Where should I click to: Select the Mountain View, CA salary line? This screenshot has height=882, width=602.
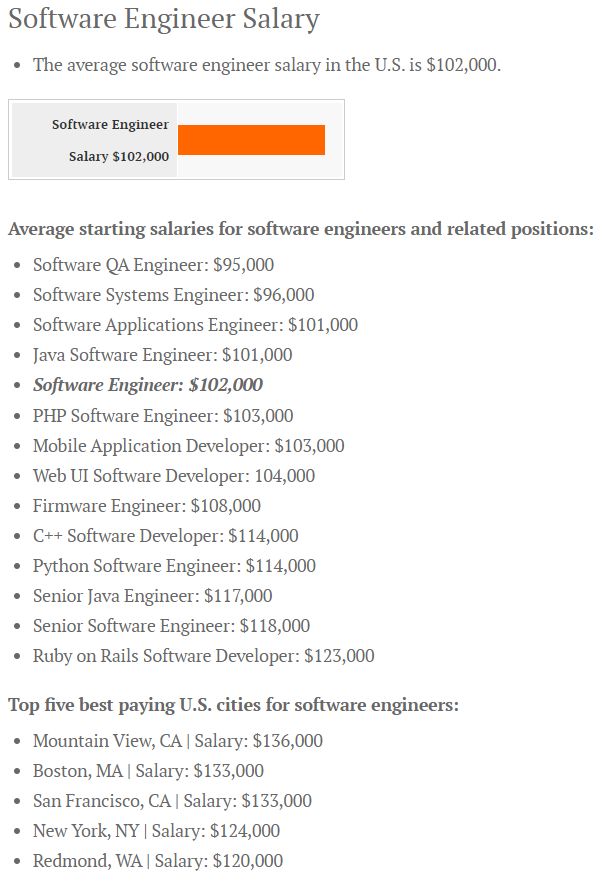[177, 741]
